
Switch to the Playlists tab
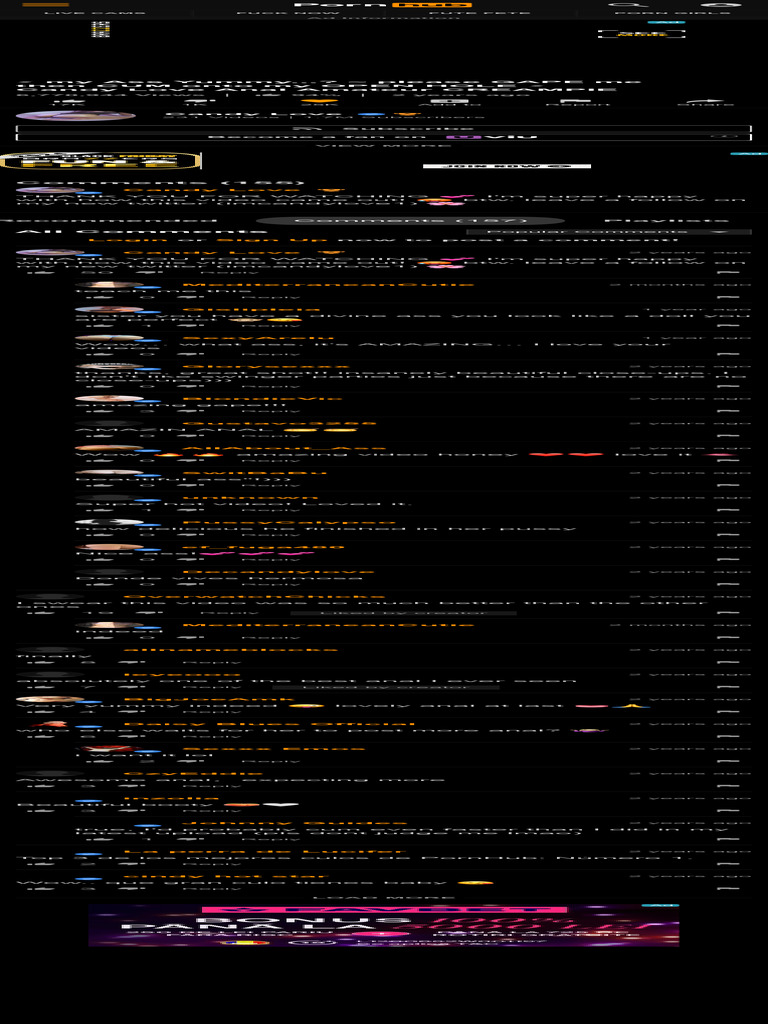[x=665, y=221]
